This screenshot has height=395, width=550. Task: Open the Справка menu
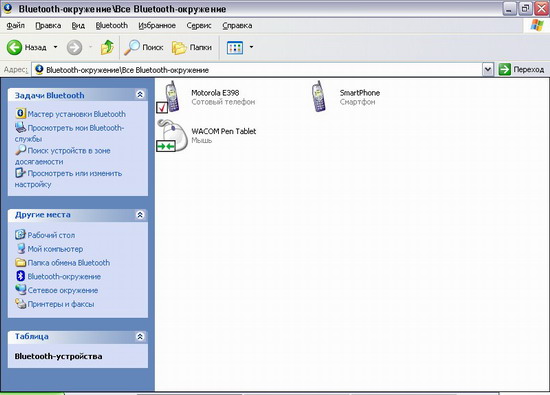pos(237,25)
